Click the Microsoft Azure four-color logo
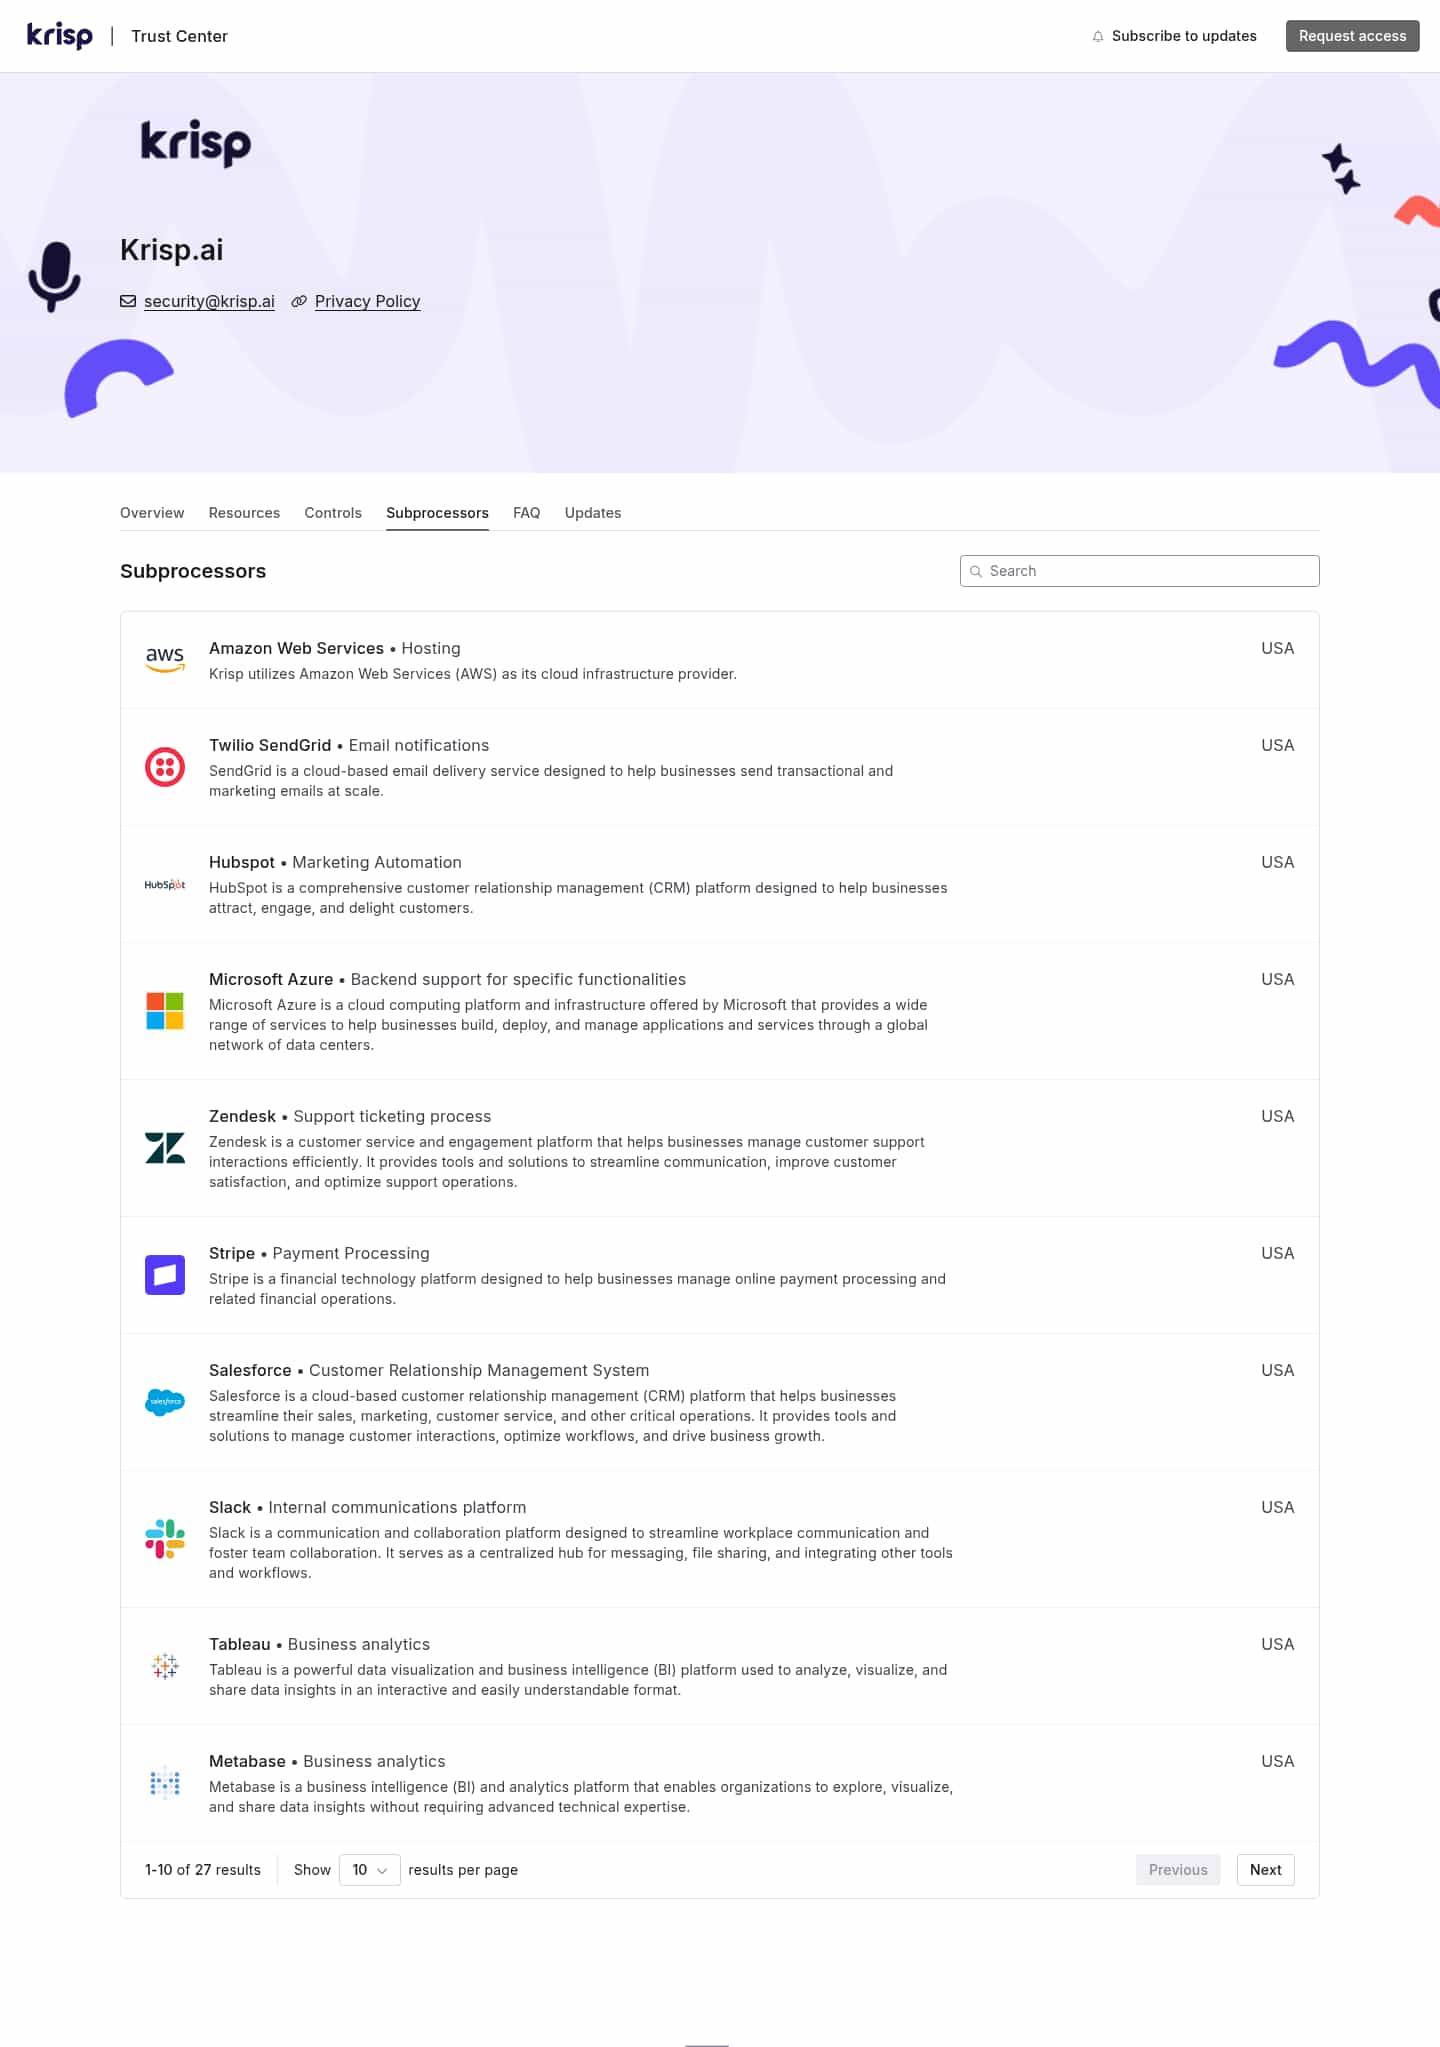The height and width of the screenshot is (2047, 1440). point(165,1011)
